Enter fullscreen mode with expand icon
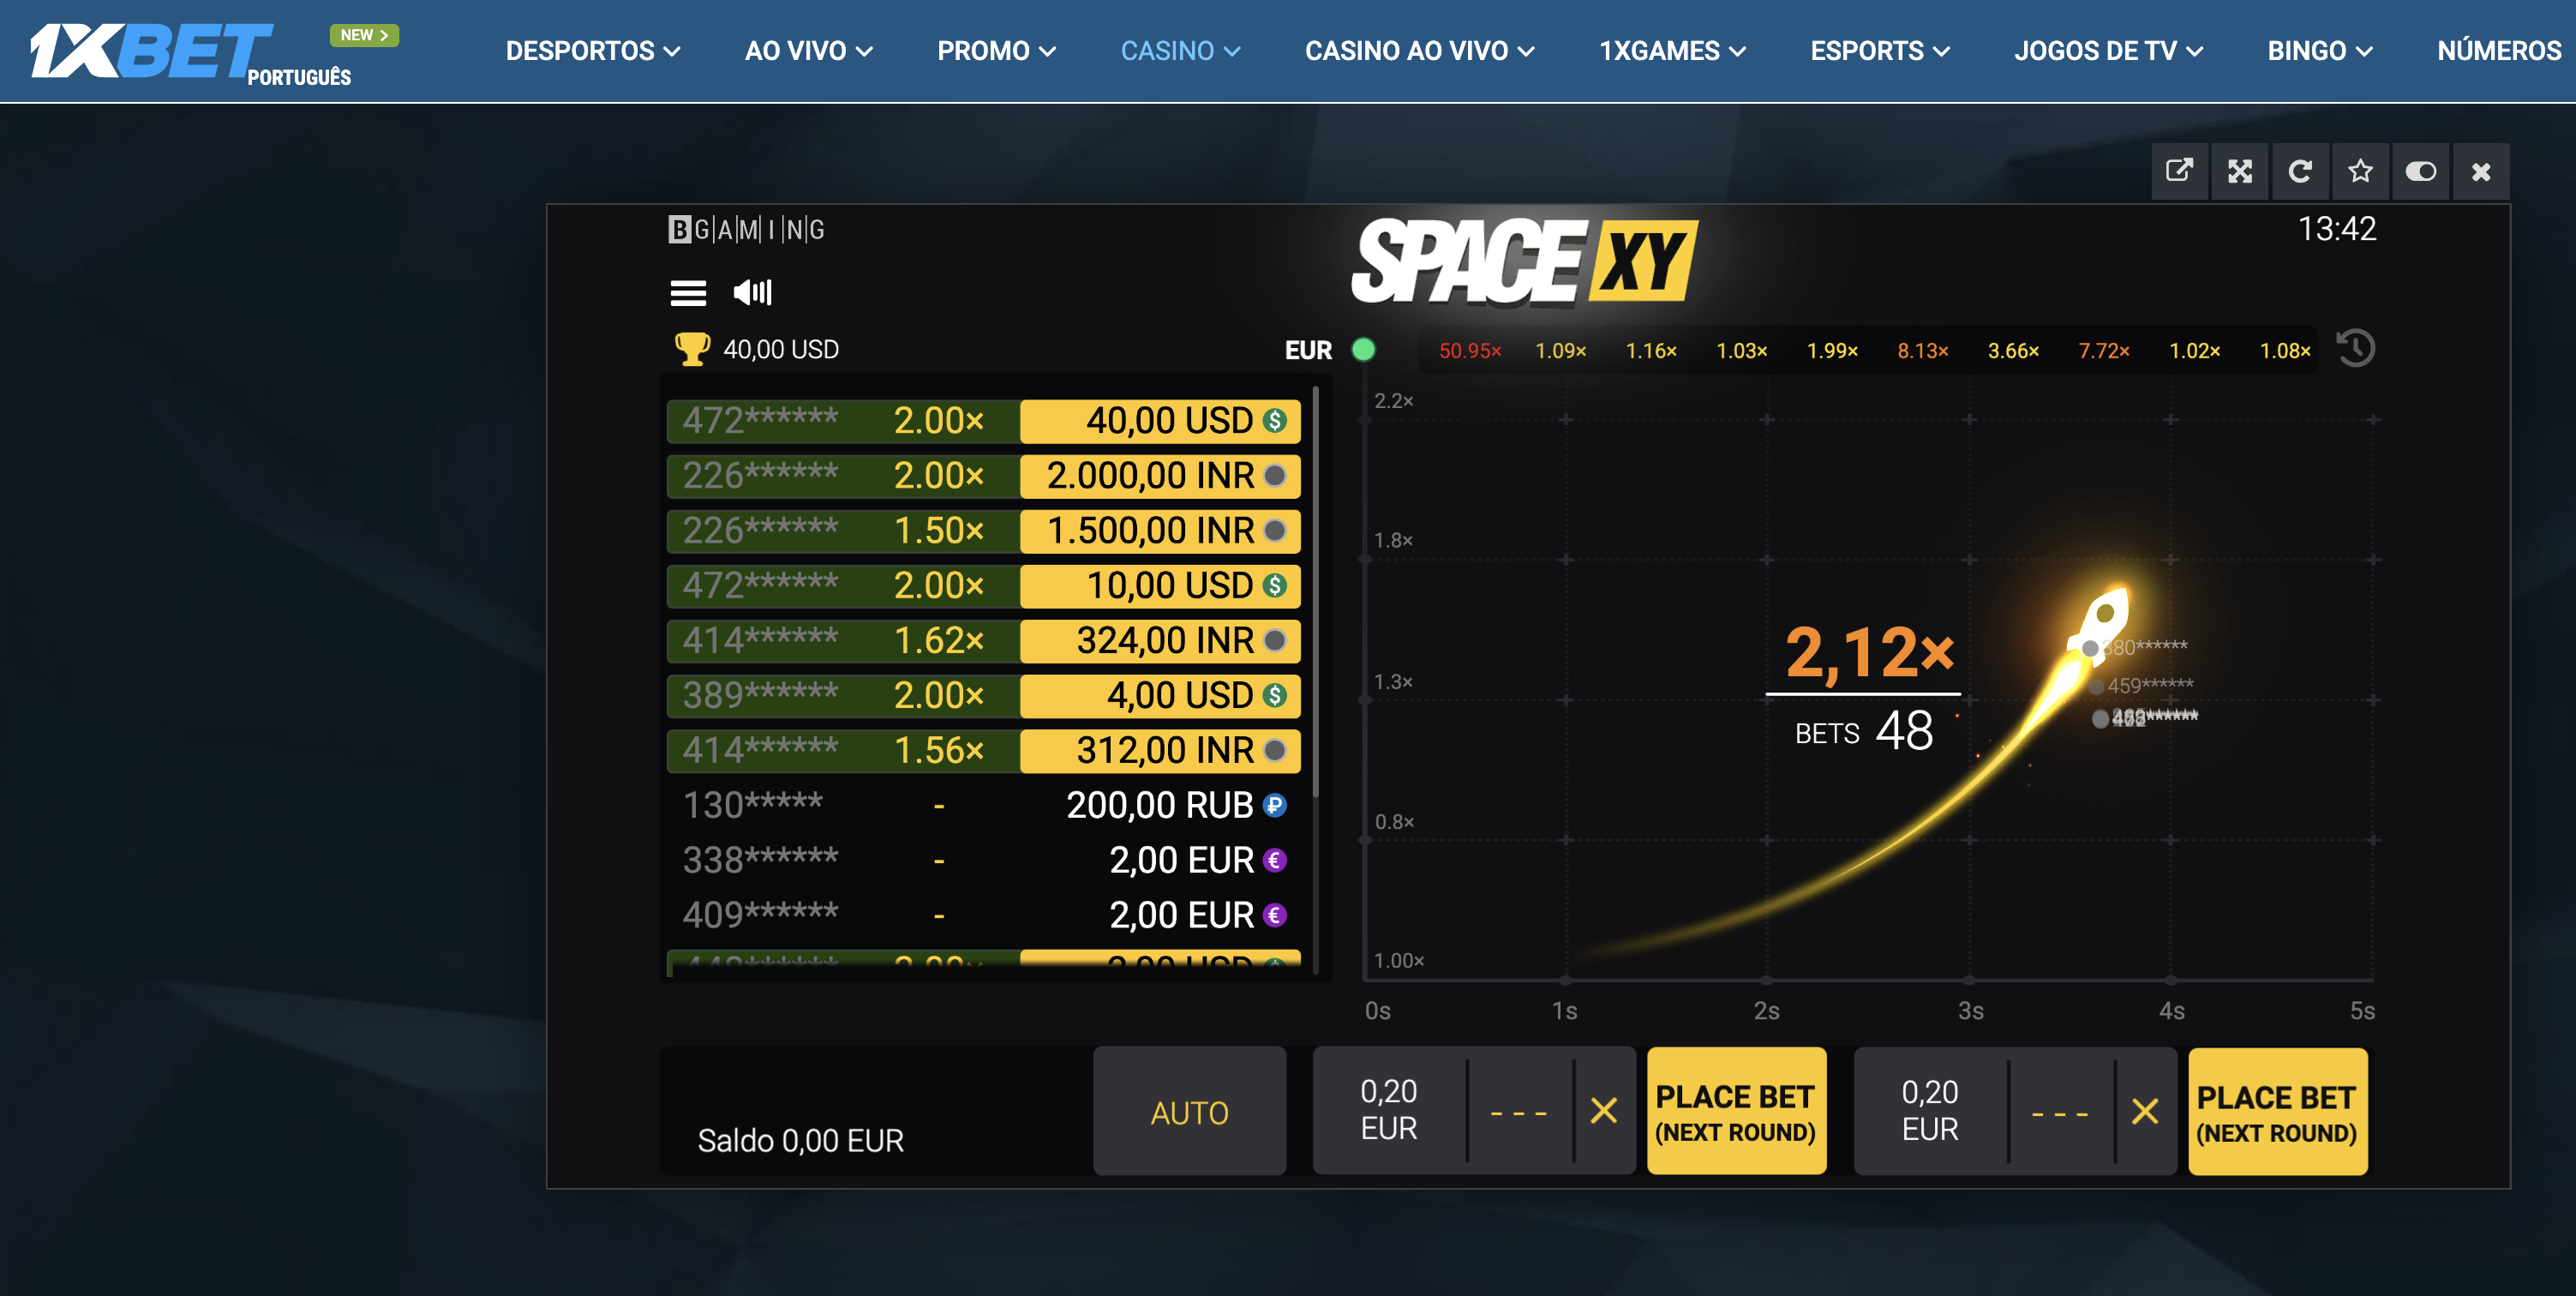 click(2239, 171)
